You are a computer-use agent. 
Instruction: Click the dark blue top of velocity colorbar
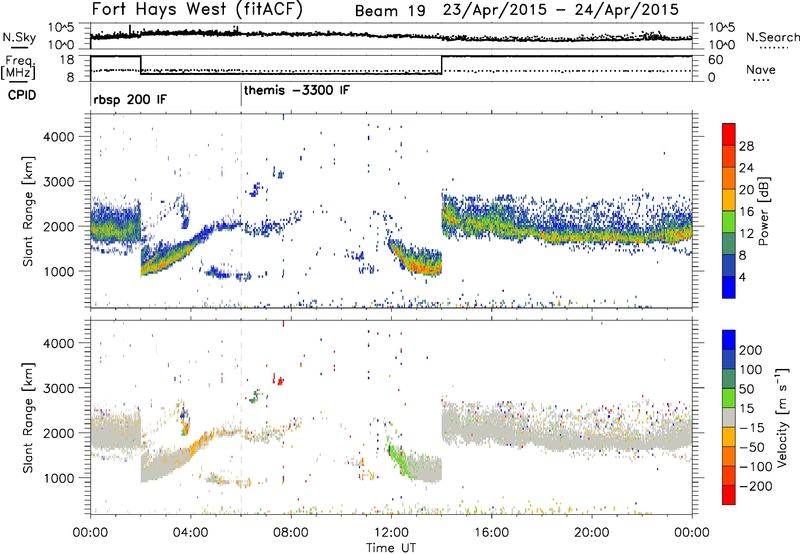click(729, 340)
